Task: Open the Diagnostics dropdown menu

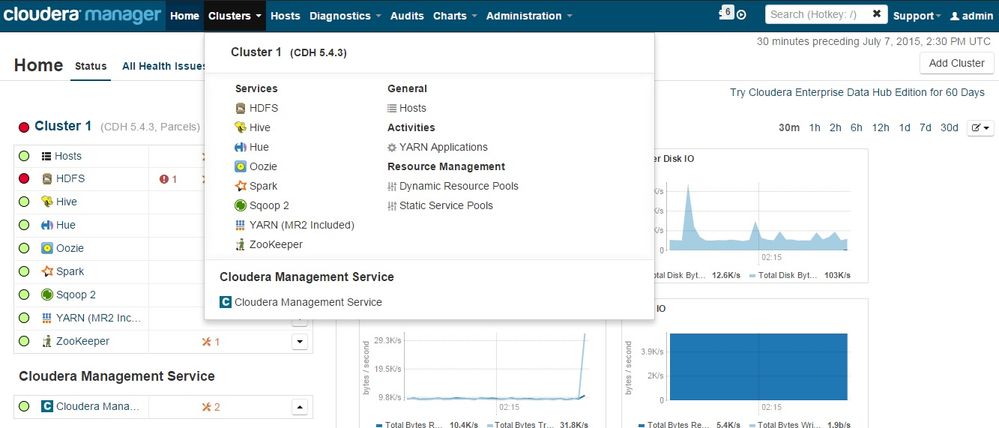Action: [345, 16]
